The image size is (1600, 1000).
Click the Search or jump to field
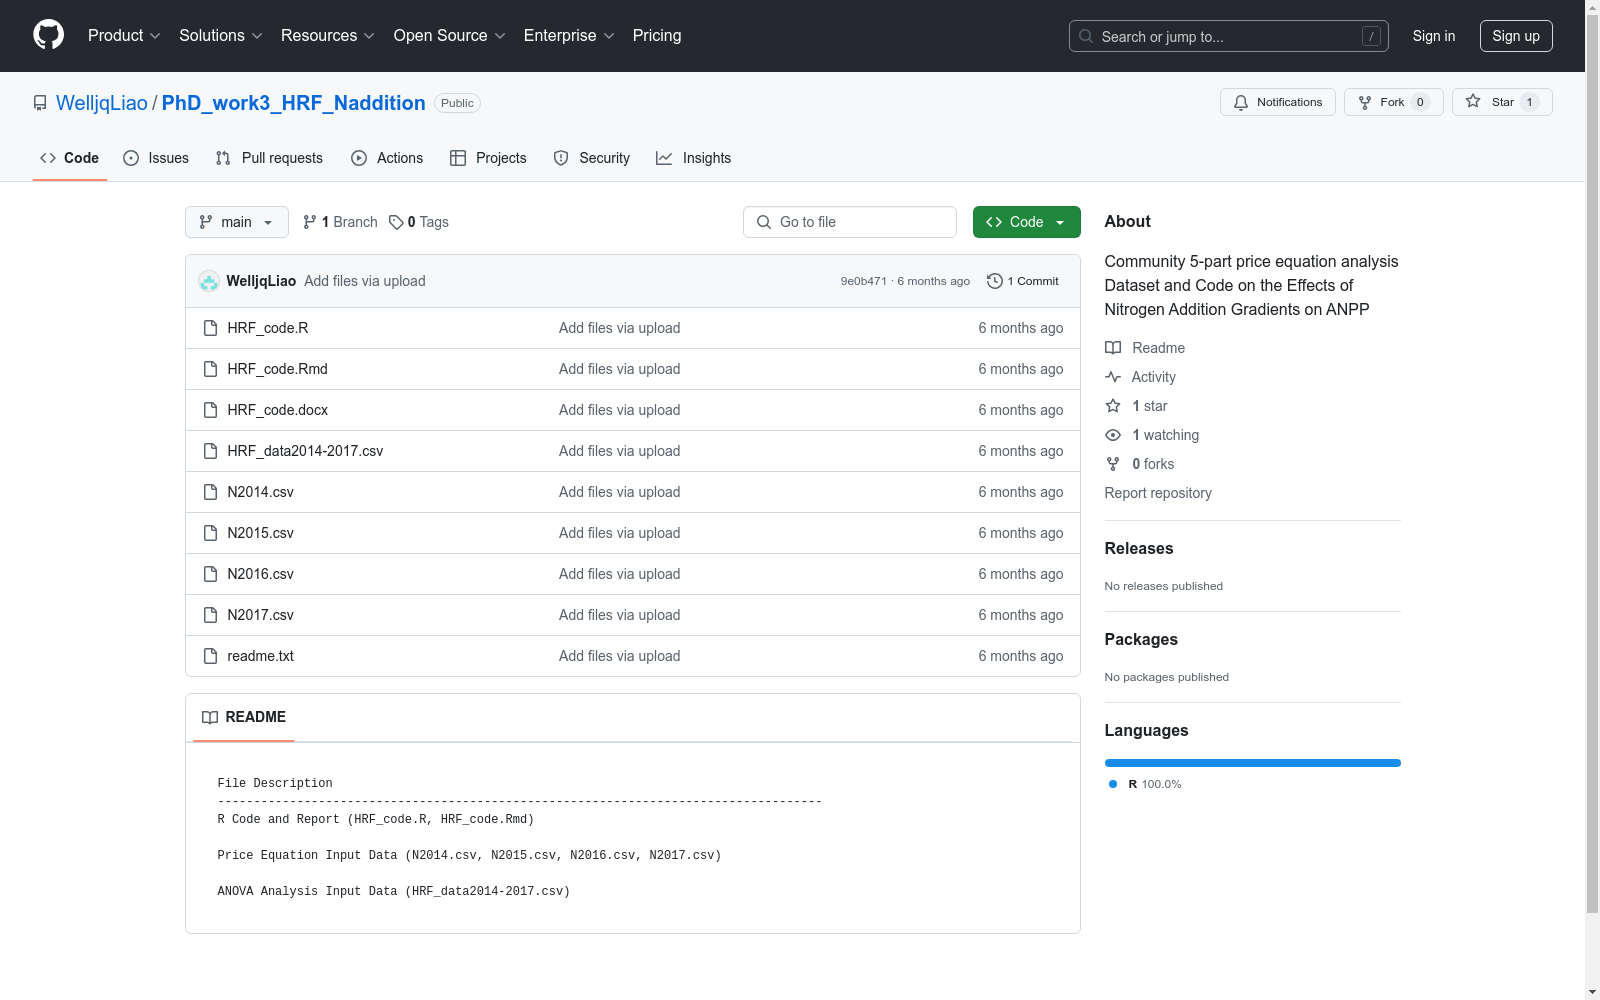coord(1229,36)
